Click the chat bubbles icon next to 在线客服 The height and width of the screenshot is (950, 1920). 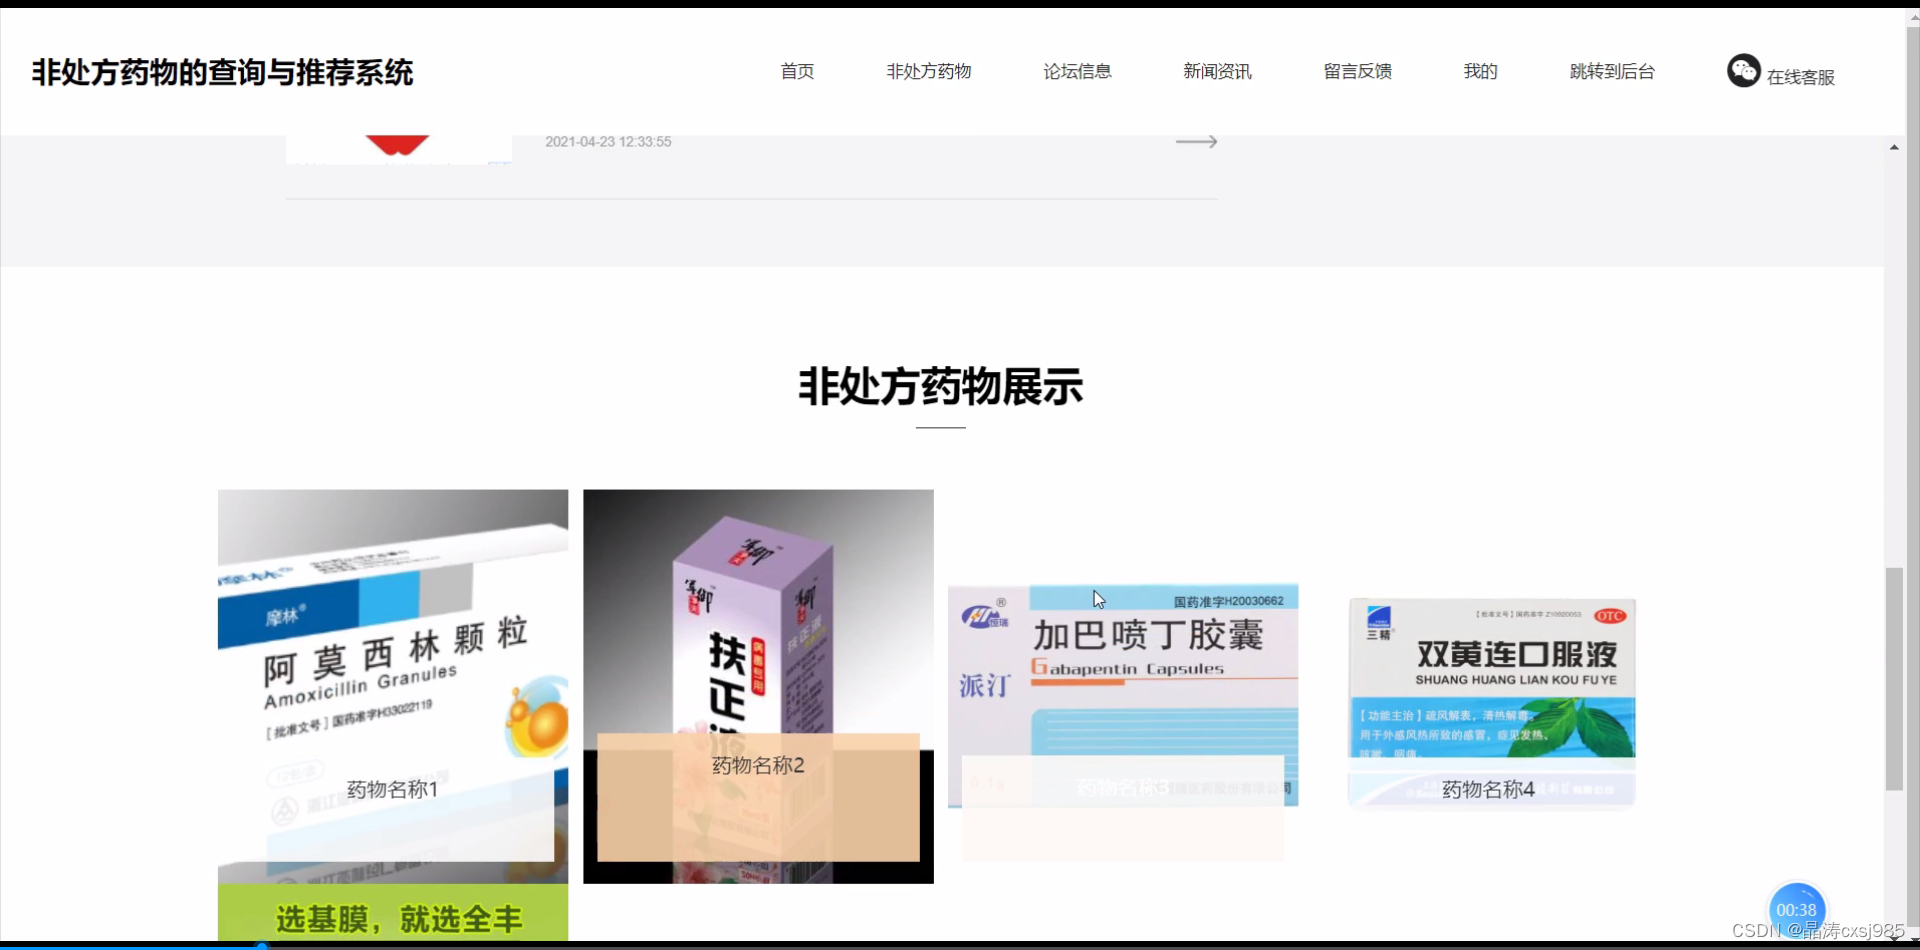pyautogui.click(x=1742, y=70)
